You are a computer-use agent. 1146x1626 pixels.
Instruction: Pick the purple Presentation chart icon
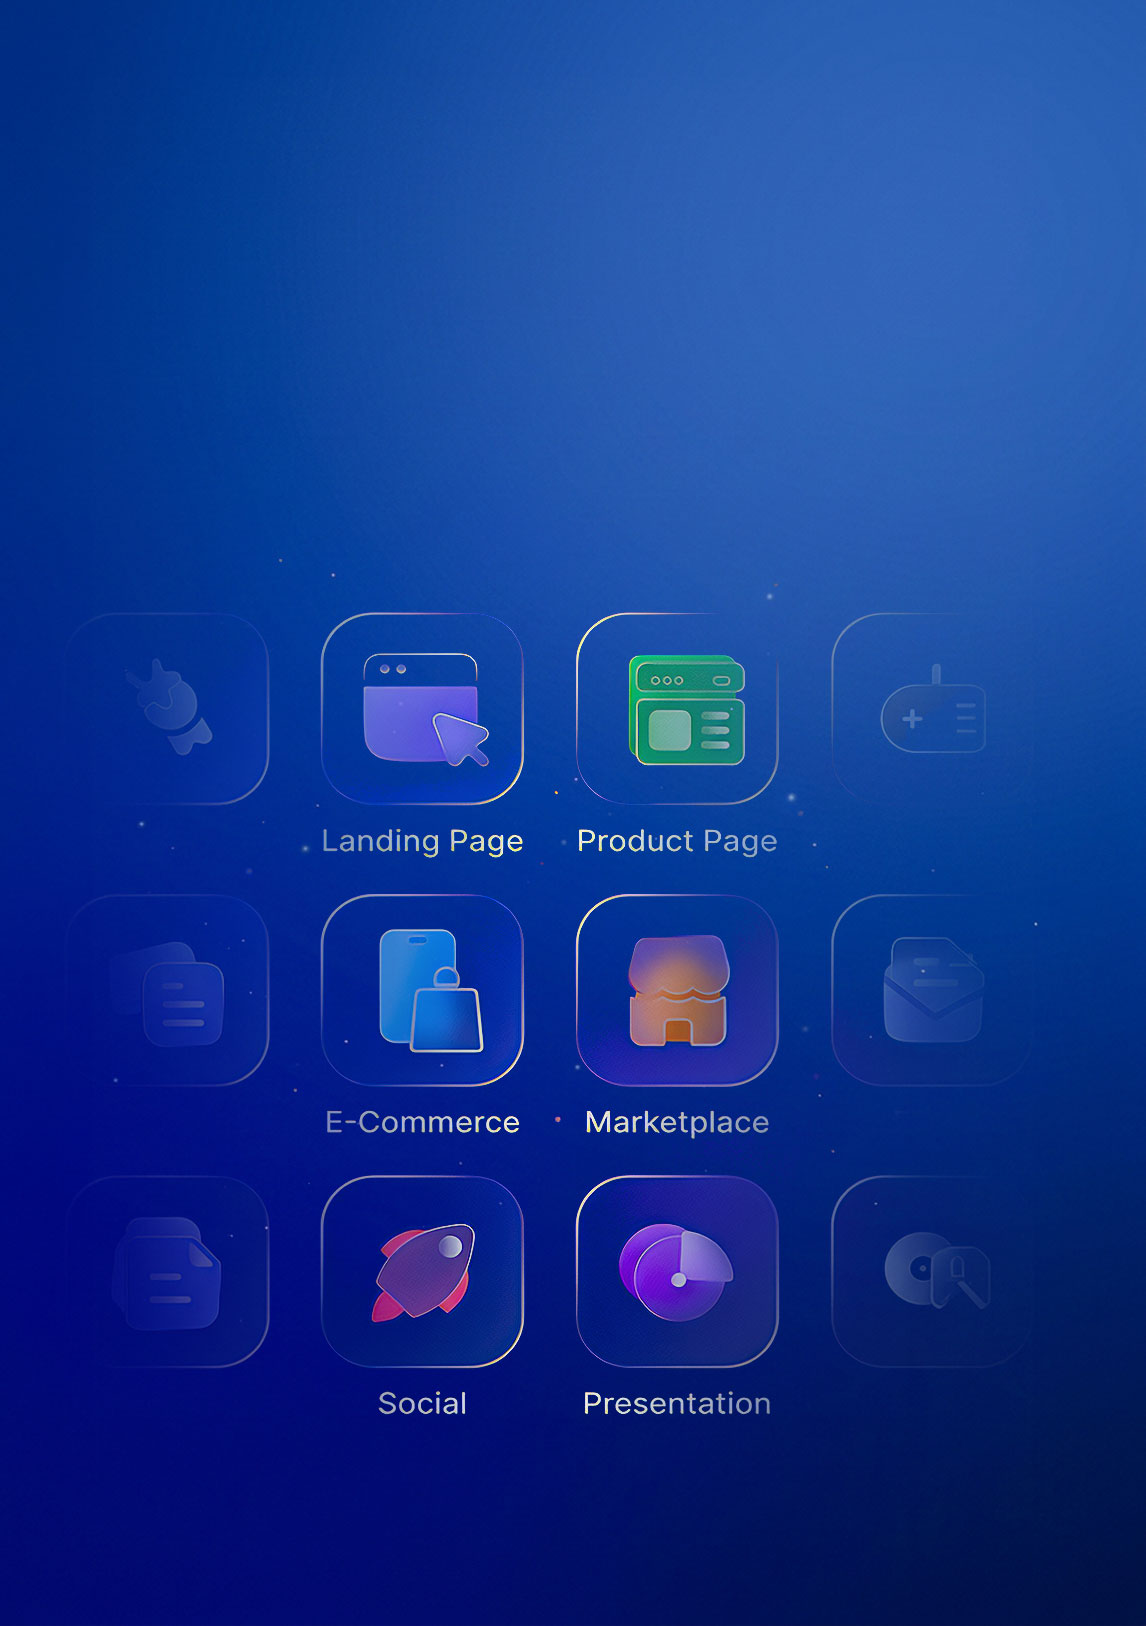tap(677, 1271)
